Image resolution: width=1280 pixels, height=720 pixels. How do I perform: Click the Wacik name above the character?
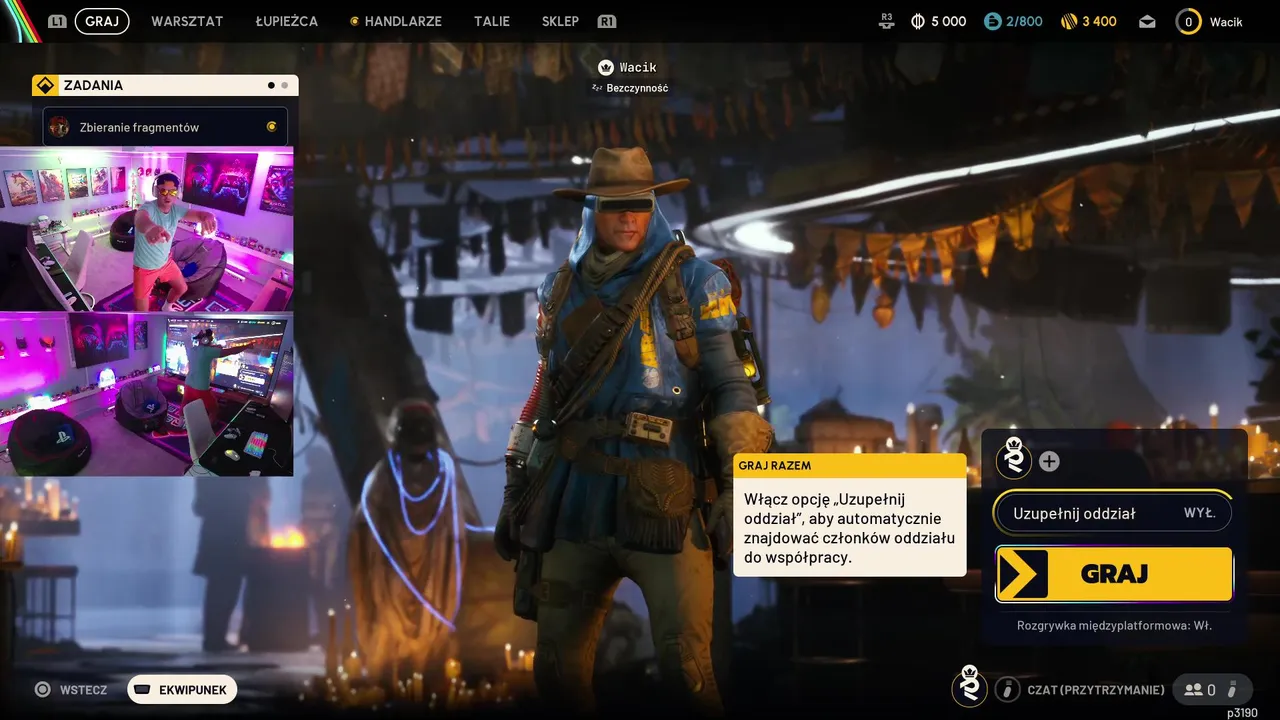(638, 67)
